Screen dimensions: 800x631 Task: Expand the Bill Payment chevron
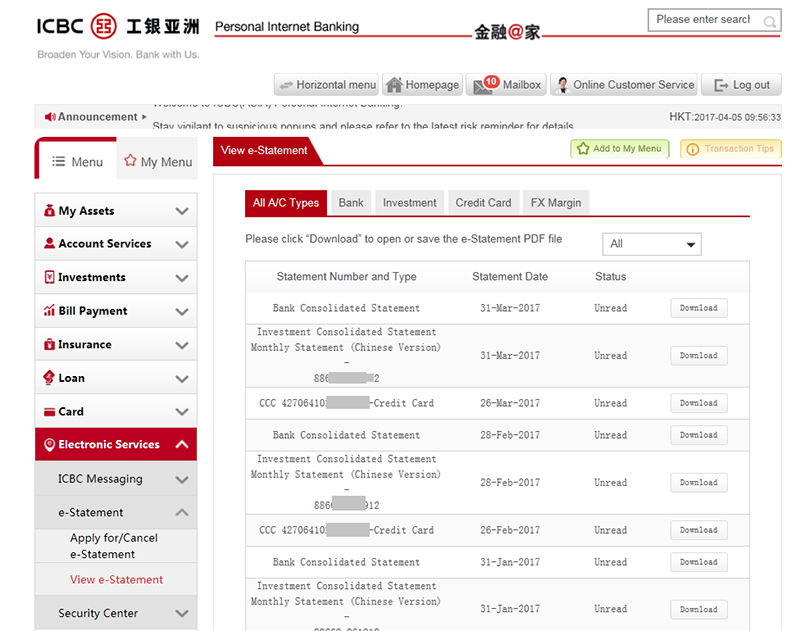[x=182, y=312]
